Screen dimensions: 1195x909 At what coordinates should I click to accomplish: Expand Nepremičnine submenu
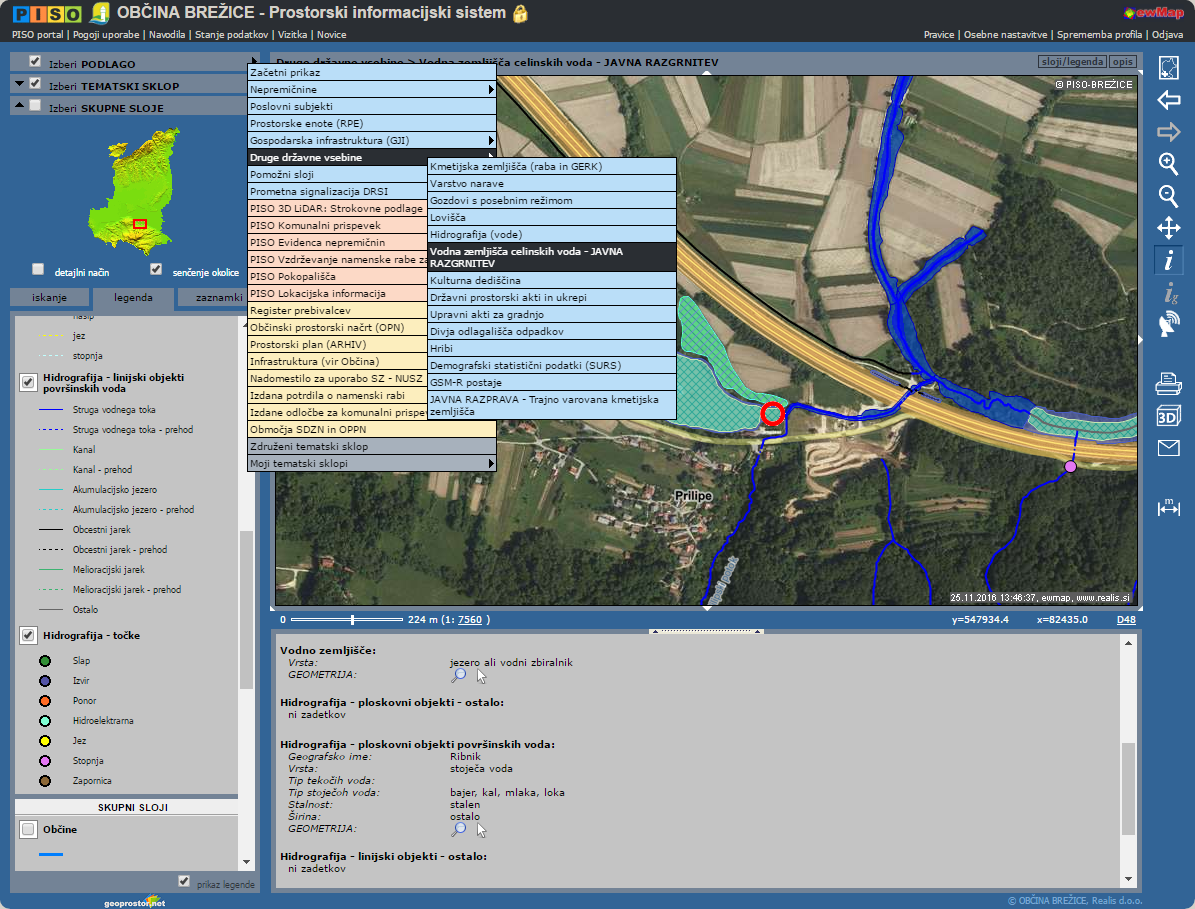coord(371,90)
